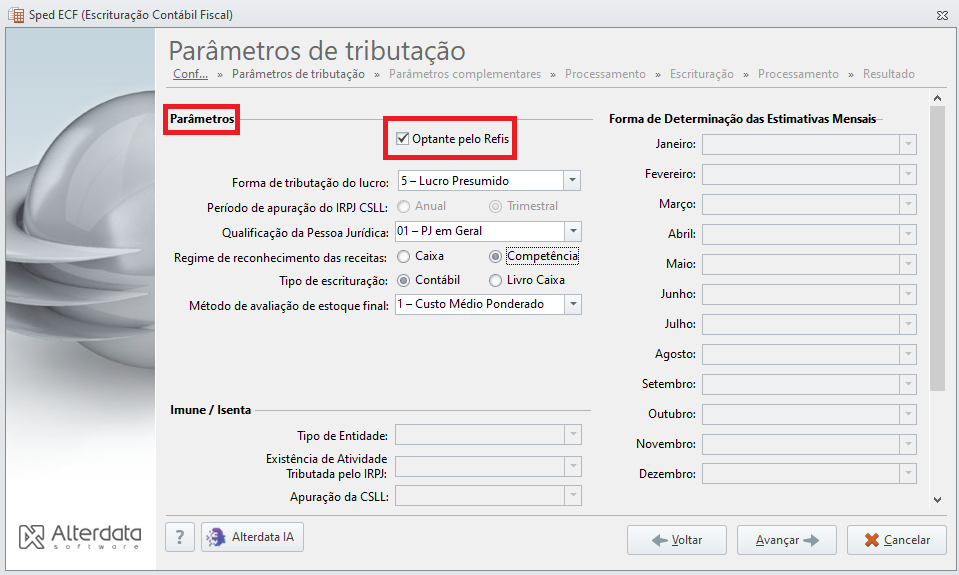Choose Caixa as regime de reconhecimento

[404, 256]
